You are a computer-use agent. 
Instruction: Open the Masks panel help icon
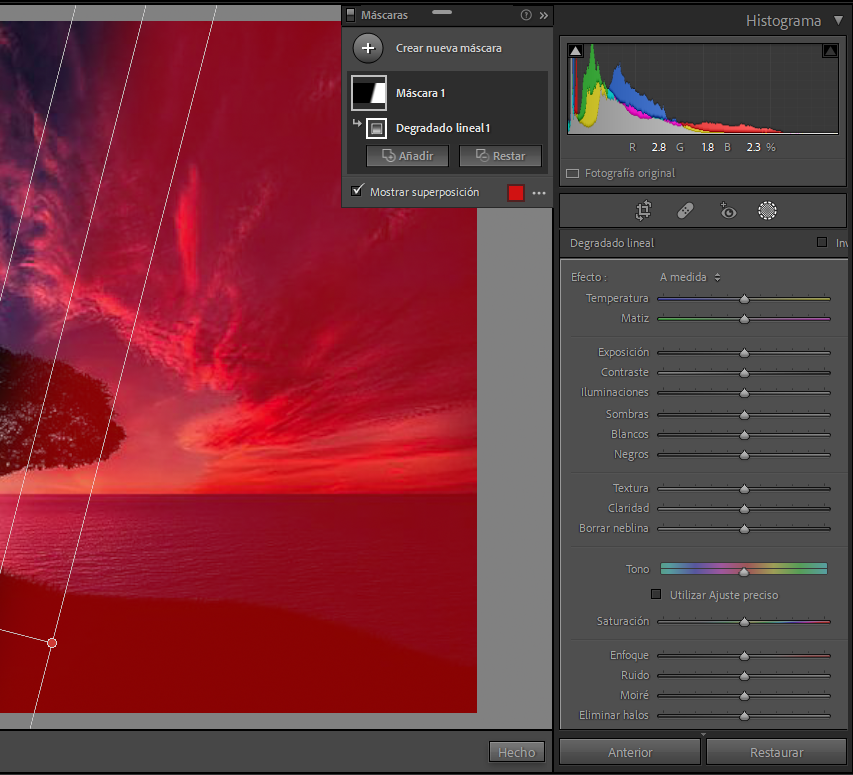click(526, 15)
